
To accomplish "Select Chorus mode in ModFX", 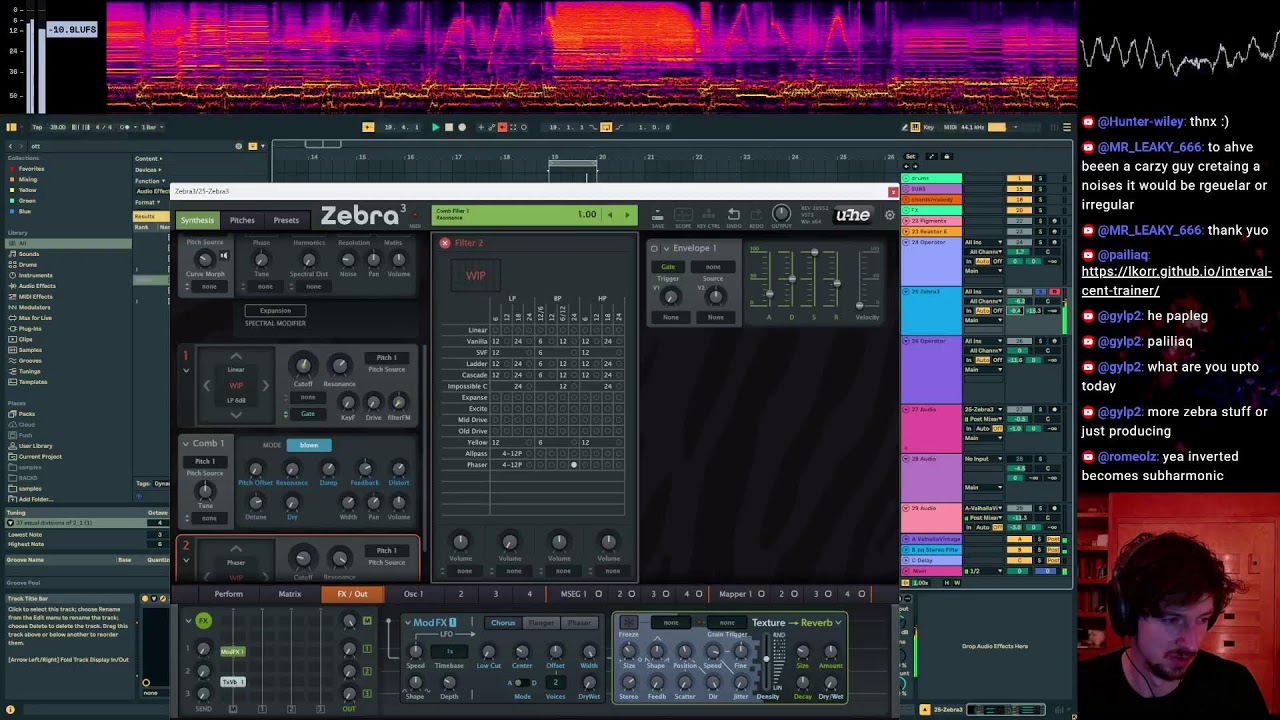I will 503,623.
